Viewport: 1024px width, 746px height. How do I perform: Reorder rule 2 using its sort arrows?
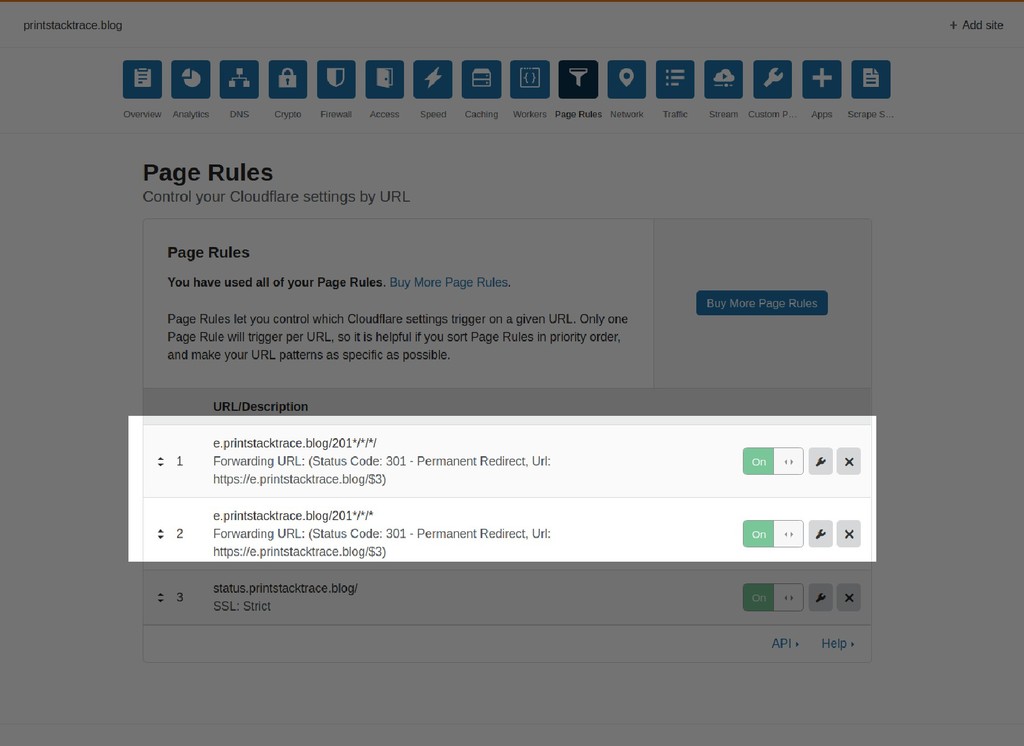point(161,534)
